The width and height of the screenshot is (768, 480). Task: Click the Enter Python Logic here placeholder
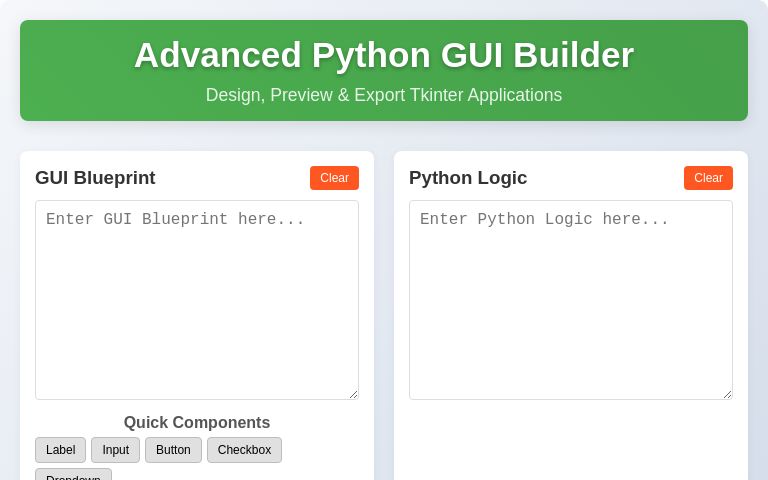pyautogui.click(x=544, y=220)
